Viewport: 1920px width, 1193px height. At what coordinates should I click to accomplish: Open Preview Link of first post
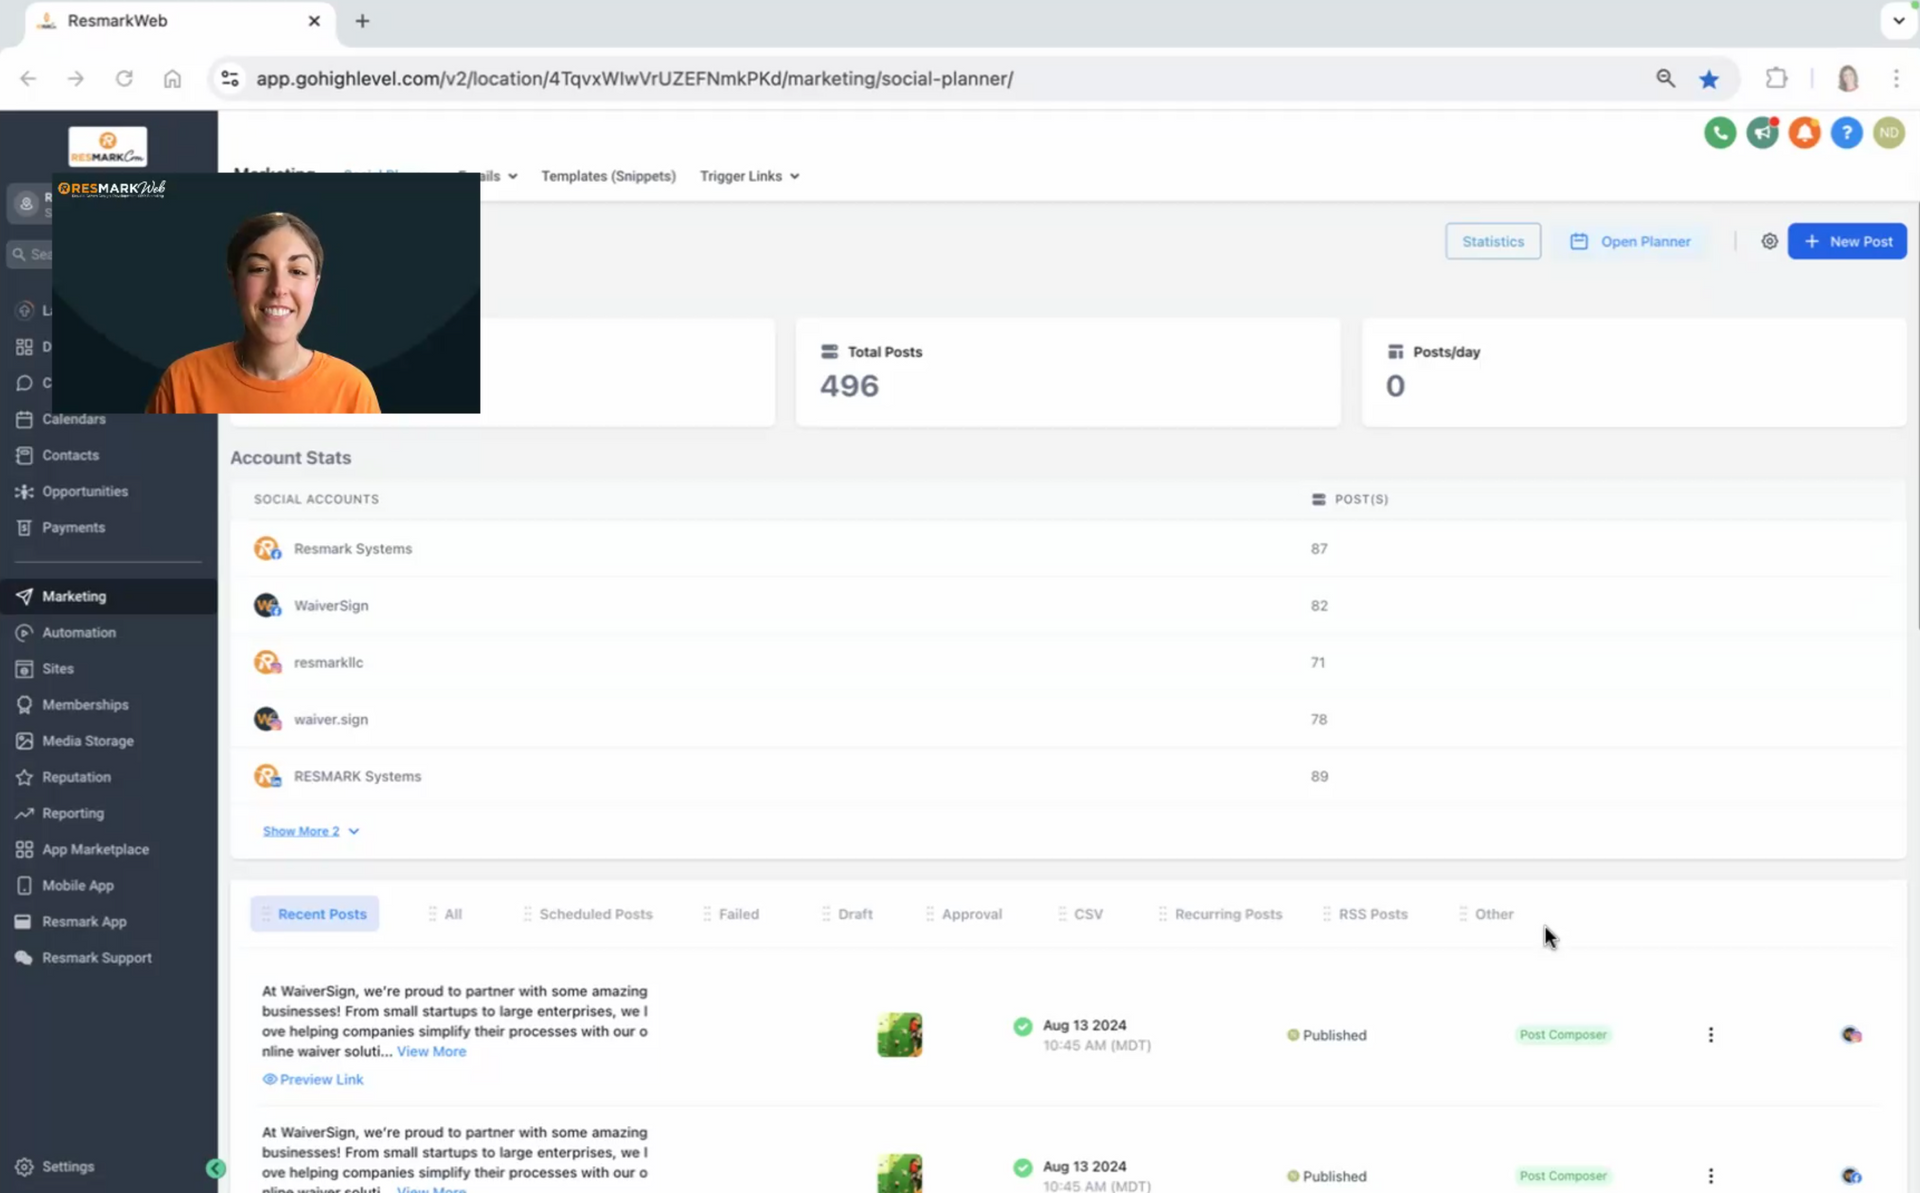(313, 1079)
